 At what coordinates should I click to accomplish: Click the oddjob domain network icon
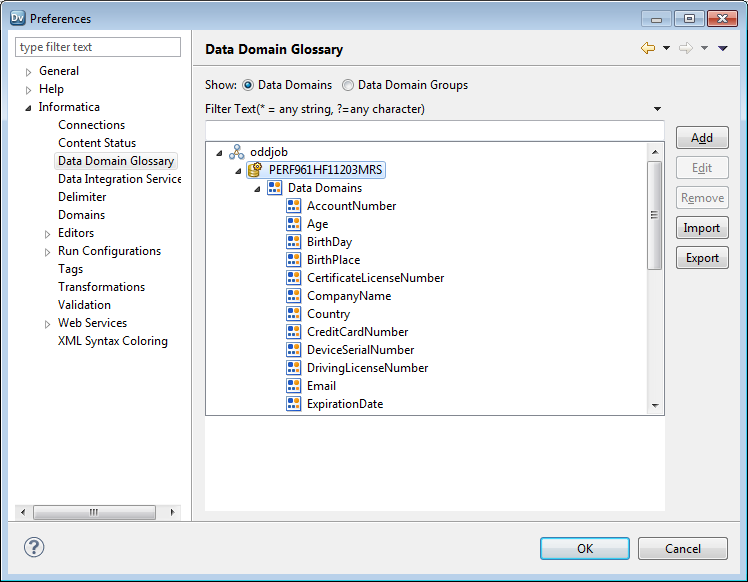(x=236, y=152)
